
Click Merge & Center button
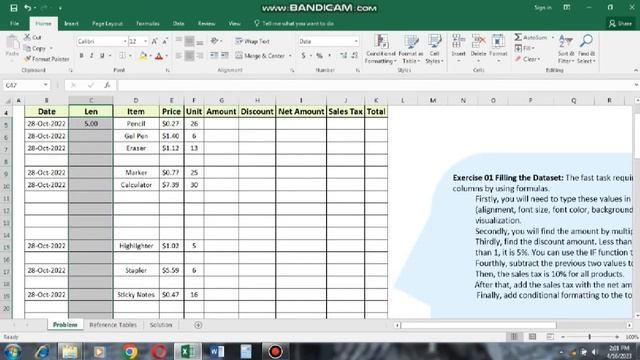260,56
